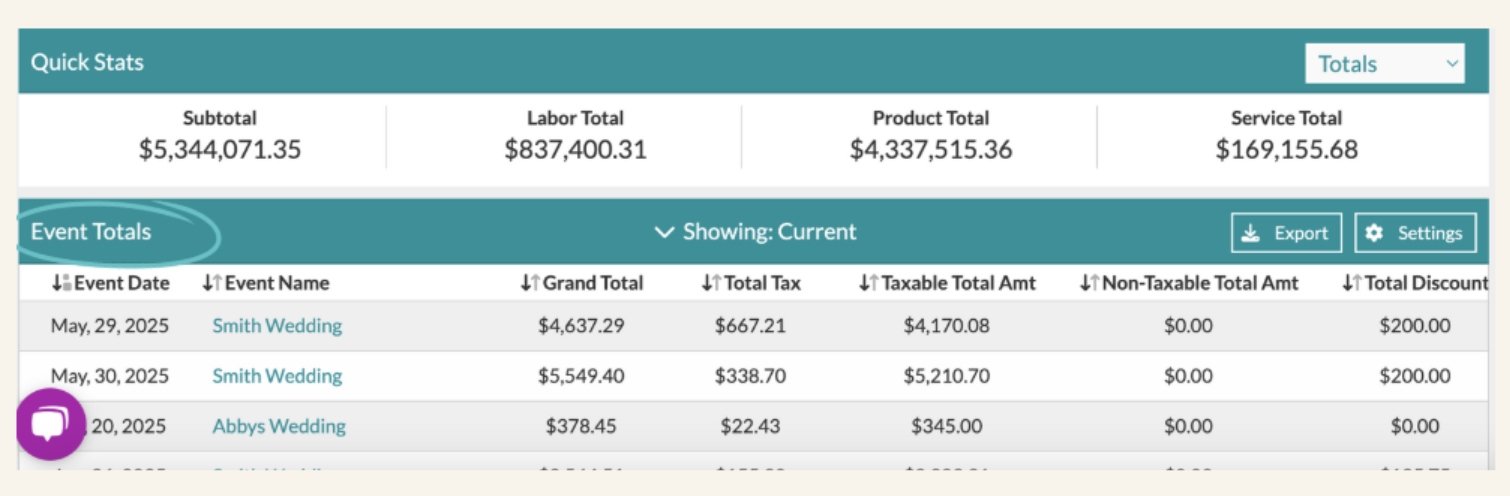This screenshot has height=496, width=1510.
Task: Open Smith Wedding on May 29
Action: click(x=277, y=326)
